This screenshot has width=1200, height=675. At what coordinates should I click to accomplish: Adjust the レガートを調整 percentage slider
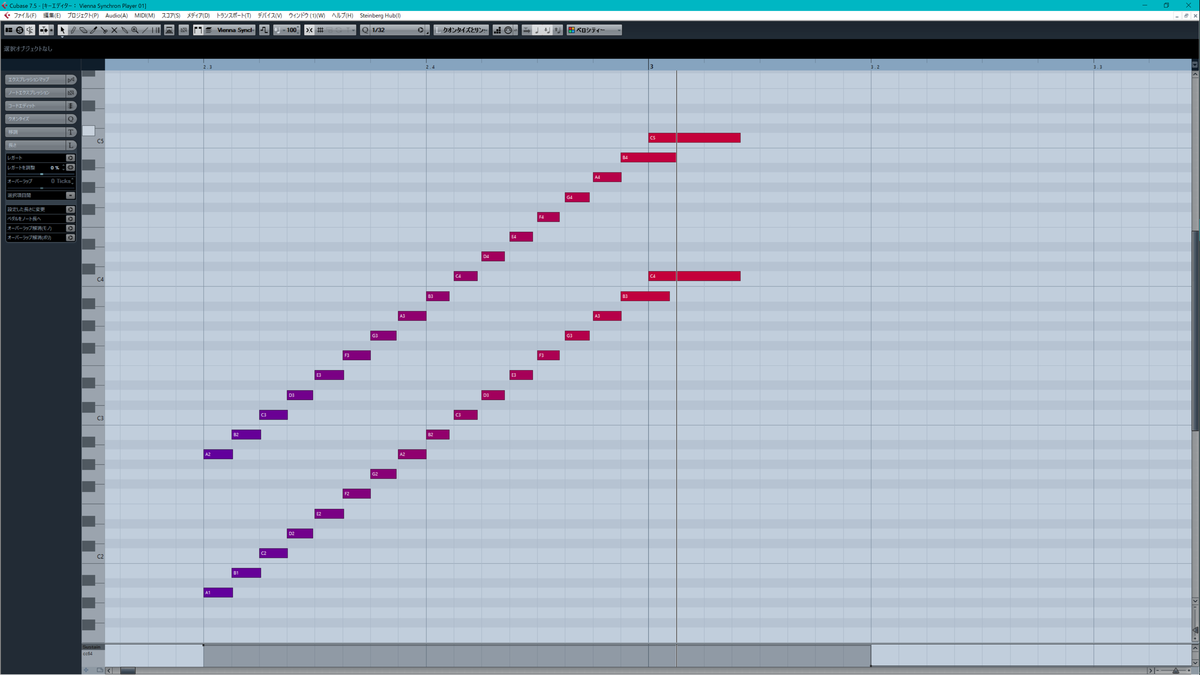[x=41, y=172]
